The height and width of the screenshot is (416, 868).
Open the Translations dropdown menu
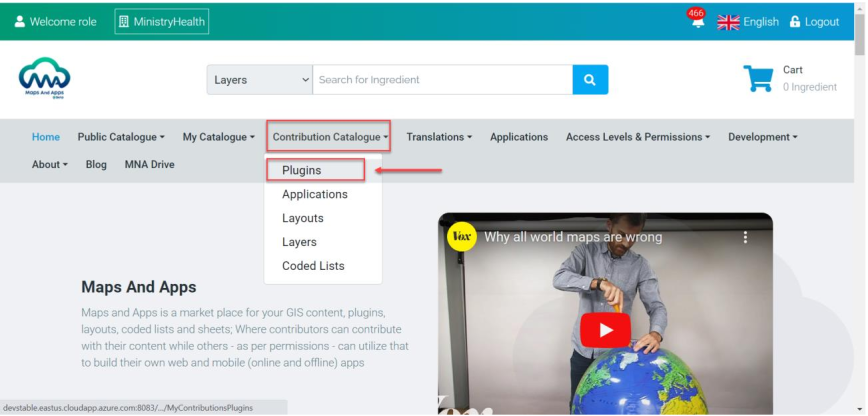(439, 137)
